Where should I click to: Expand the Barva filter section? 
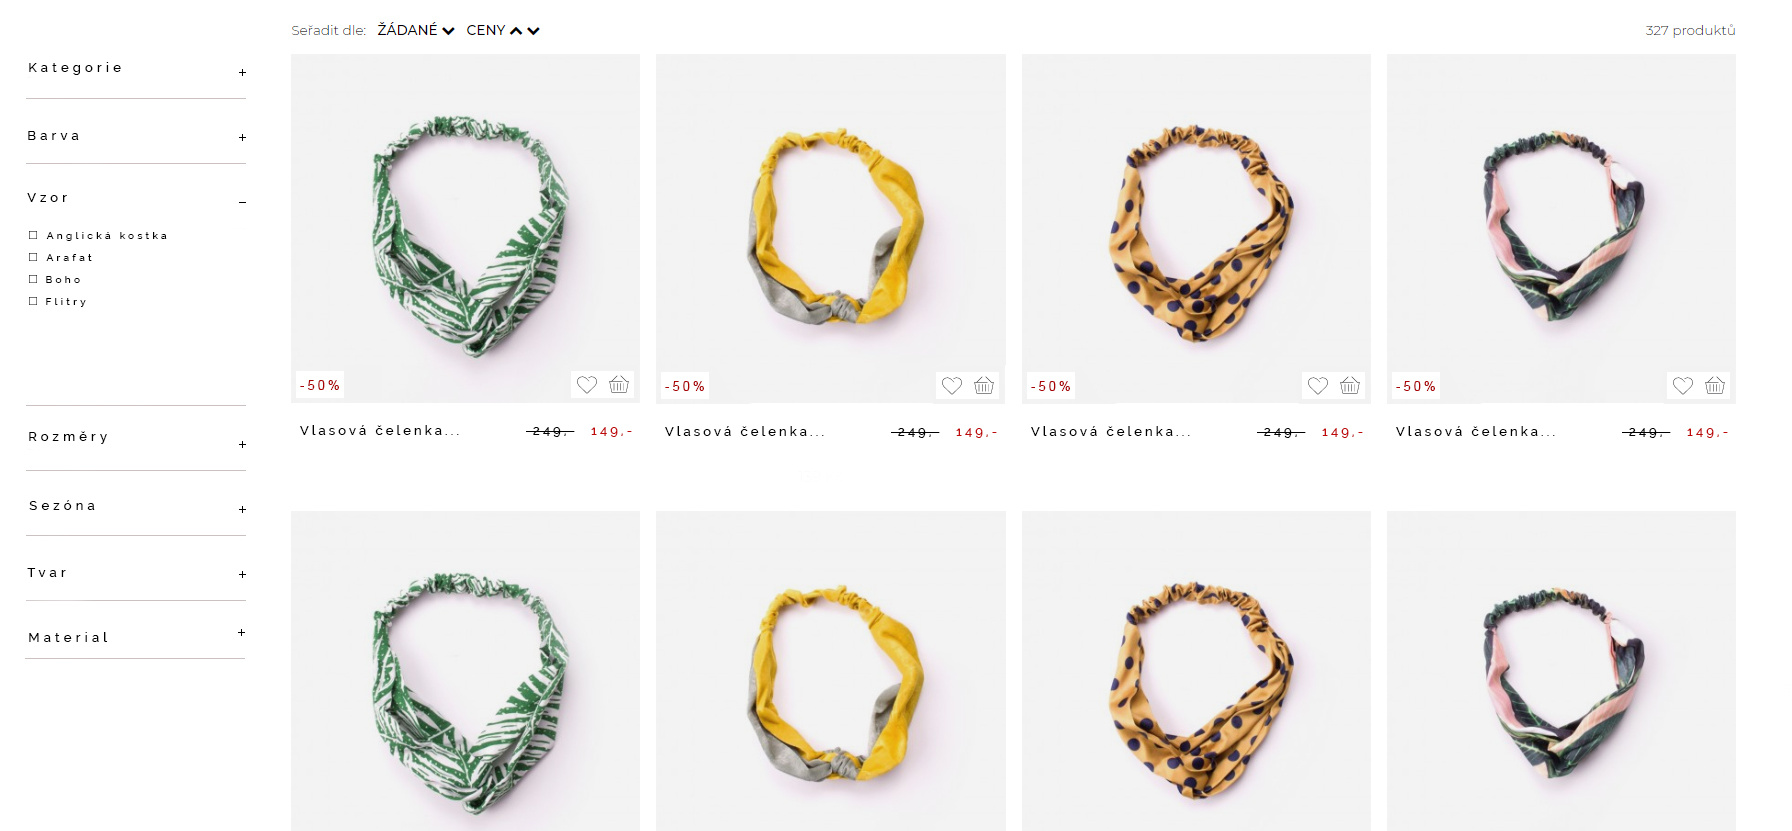pos(242,137)
